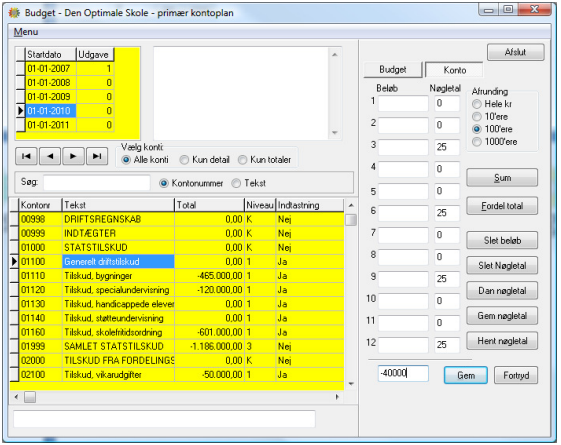Click the Kontonr column header
The image size is (561, 445).
[40, 205]
